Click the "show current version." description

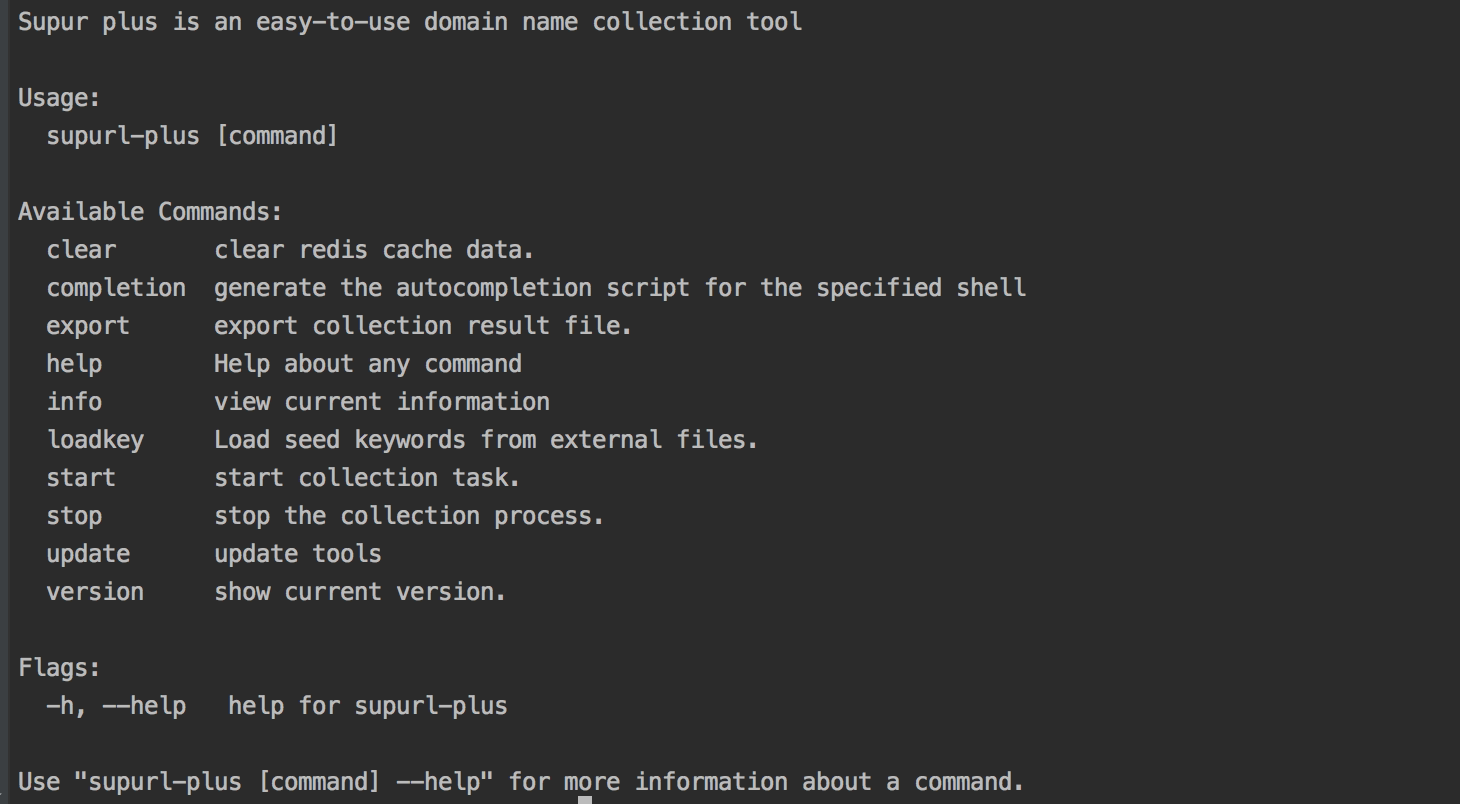360,592
